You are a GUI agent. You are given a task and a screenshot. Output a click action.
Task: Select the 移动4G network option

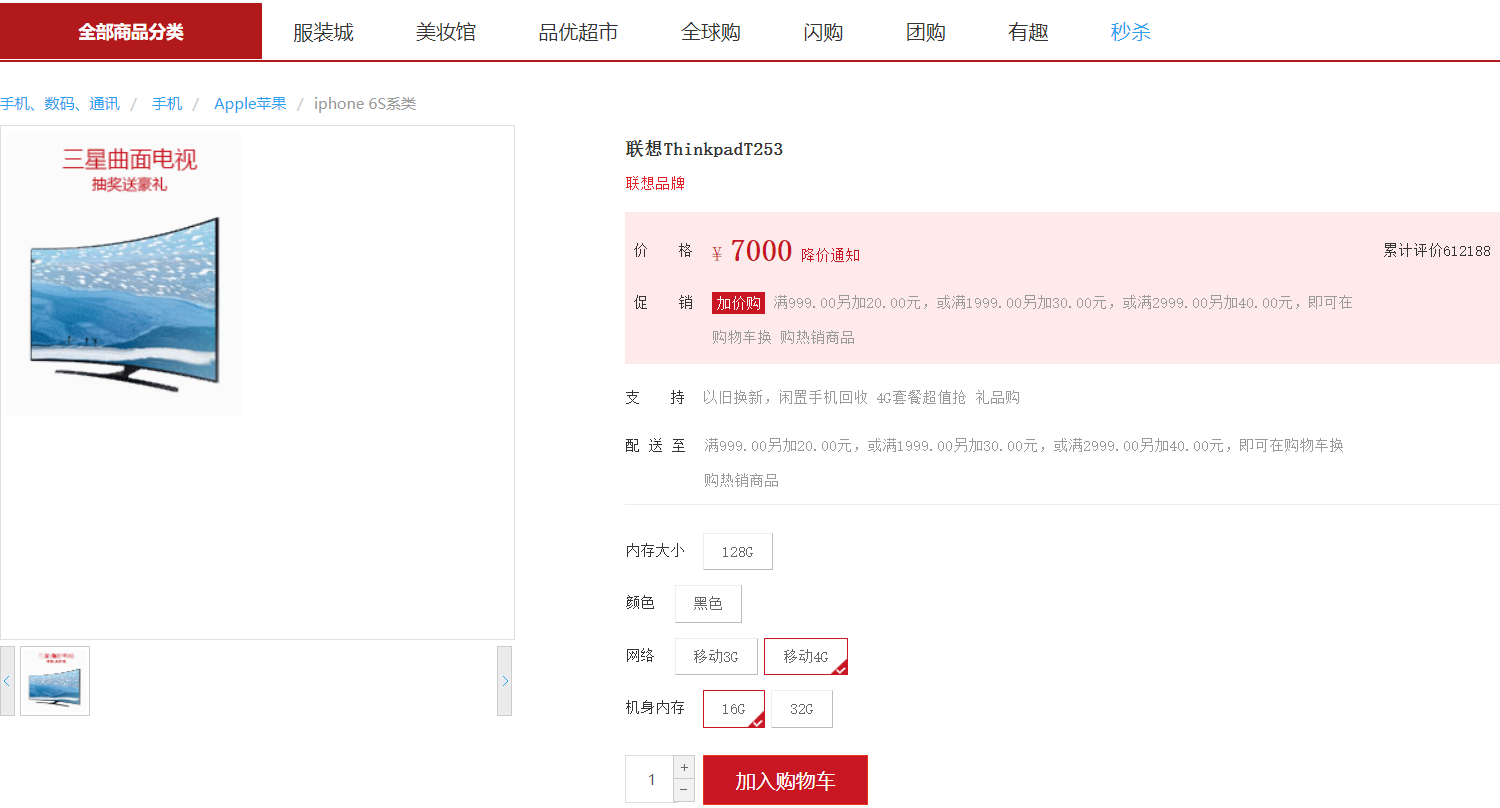coord(806,657)
